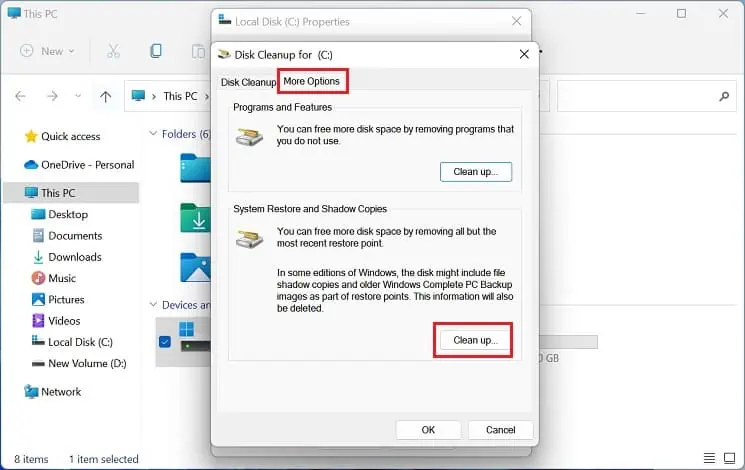
Task: Click the drive space usage bar
Action: [568, 342]
